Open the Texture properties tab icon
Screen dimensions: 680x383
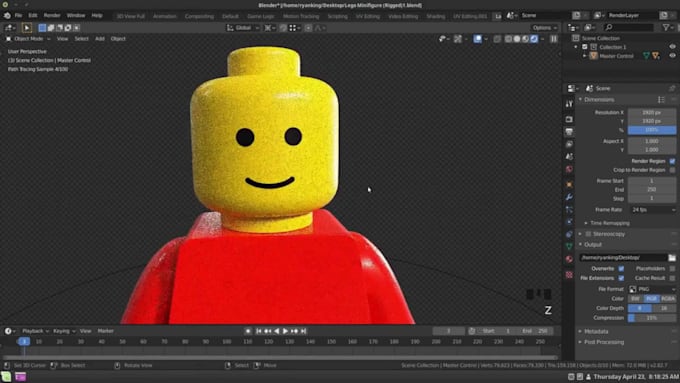coord(569,275)
